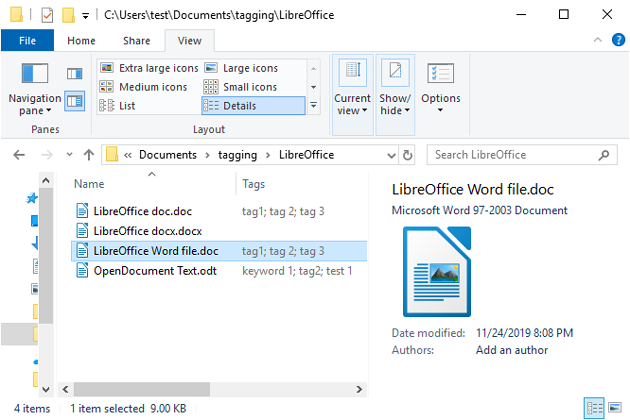
Task: Select Large icons layout
Action: pyautogui.click(x=241, y=68)
